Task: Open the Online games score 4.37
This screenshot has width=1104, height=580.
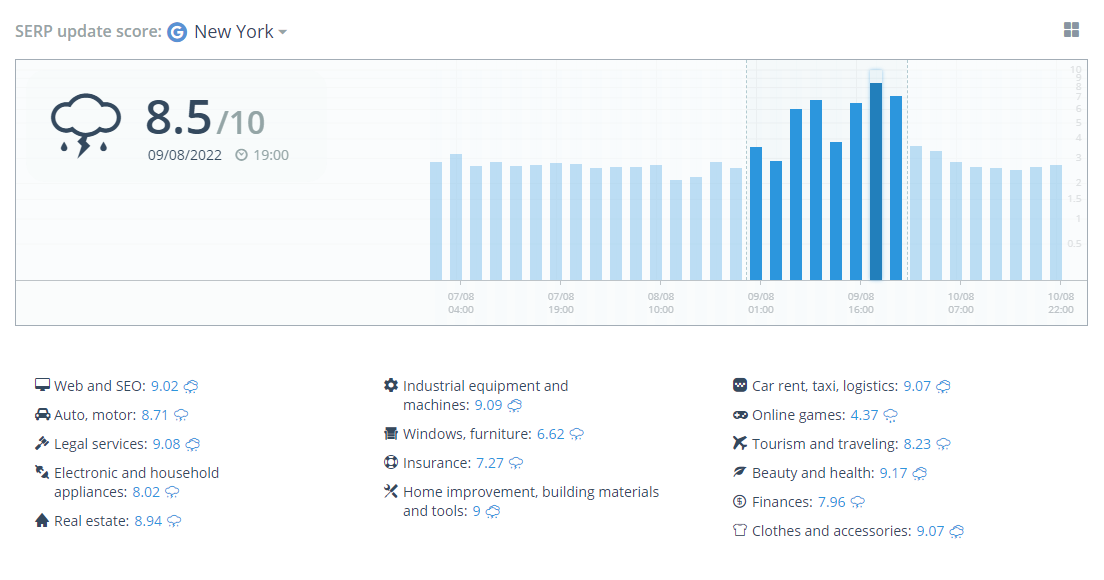Action: pyautogui.click(x=864, y=415)
